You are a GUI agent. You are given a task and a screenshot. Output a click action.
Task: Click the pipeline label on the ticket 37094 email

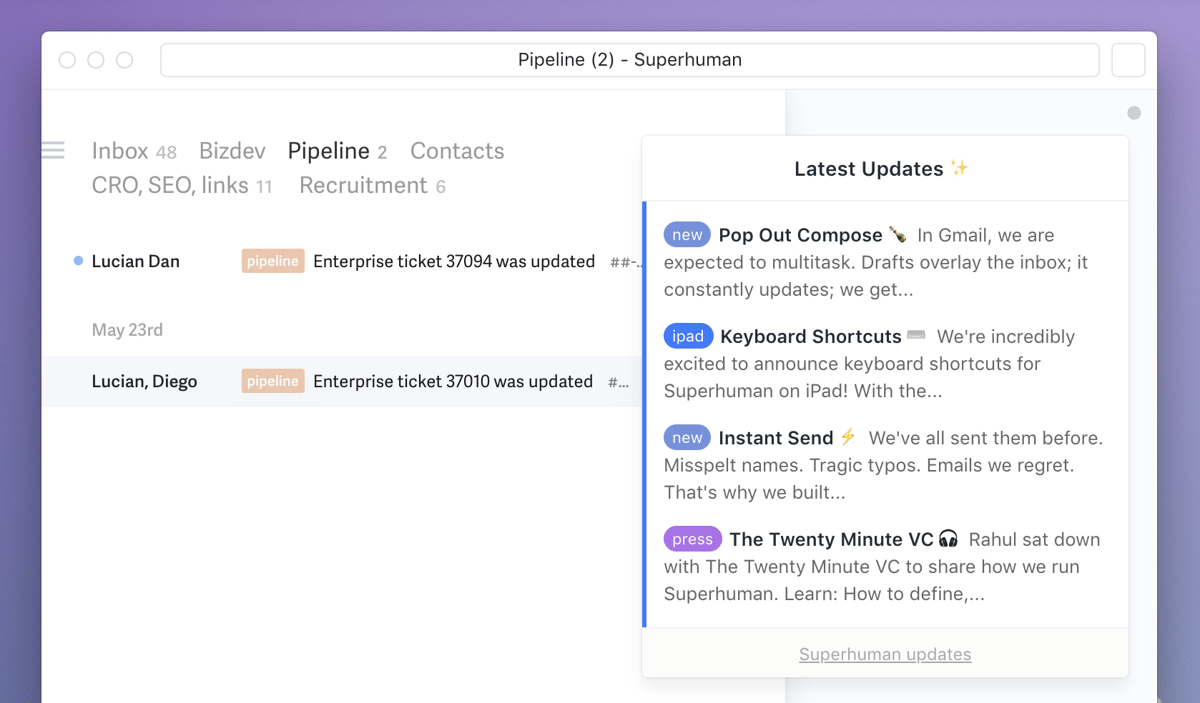pos(273,261)
